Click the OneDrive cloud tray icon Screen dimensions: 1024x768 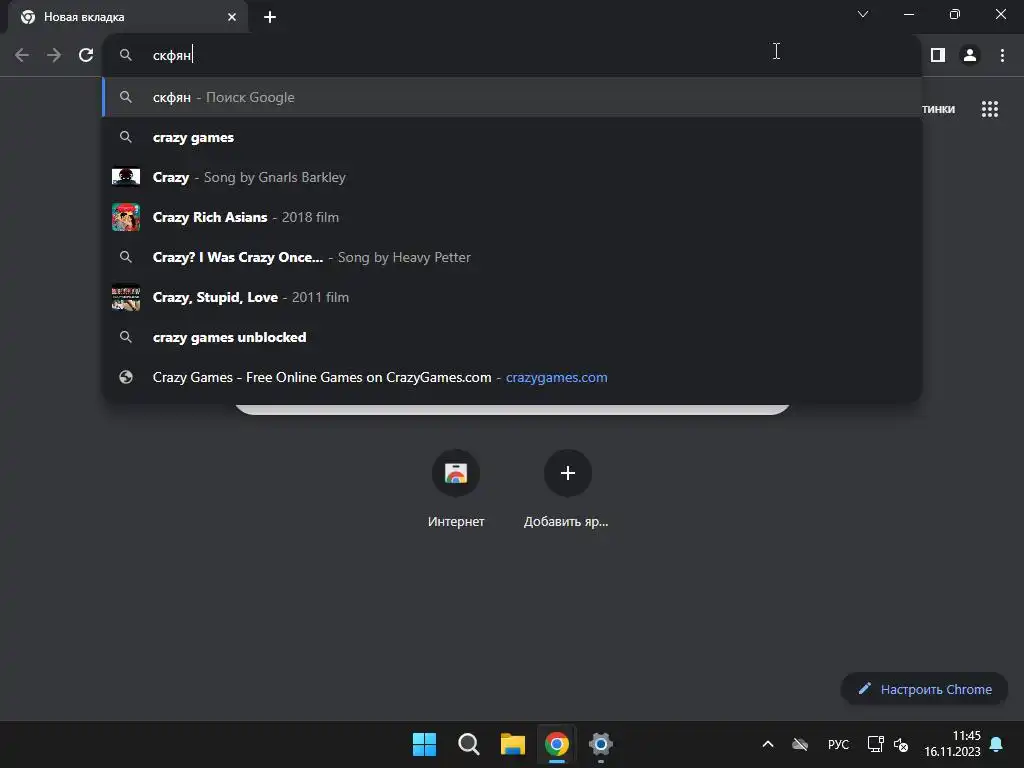coord(800,744)
